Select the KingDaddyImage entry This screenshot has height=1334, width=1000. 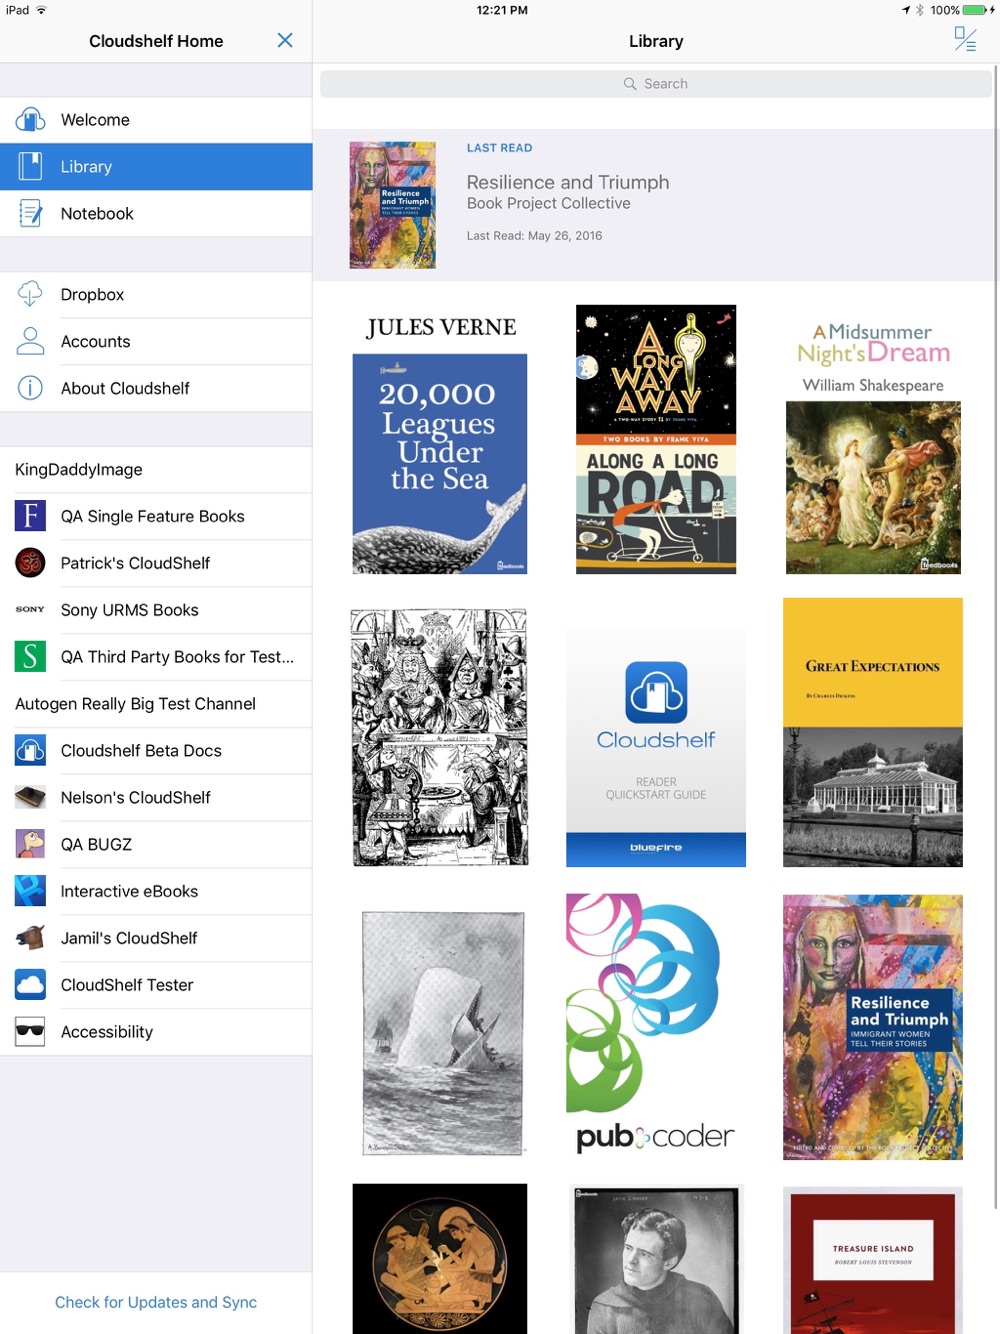click(x=156, y=469)
